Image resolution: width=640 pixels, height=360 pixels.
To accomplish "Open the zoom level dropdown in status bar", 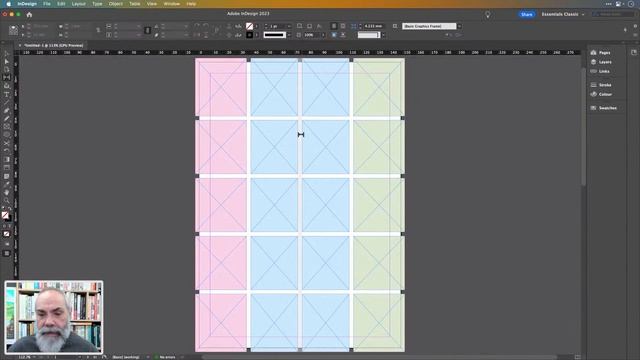I will tap(34, 357).
